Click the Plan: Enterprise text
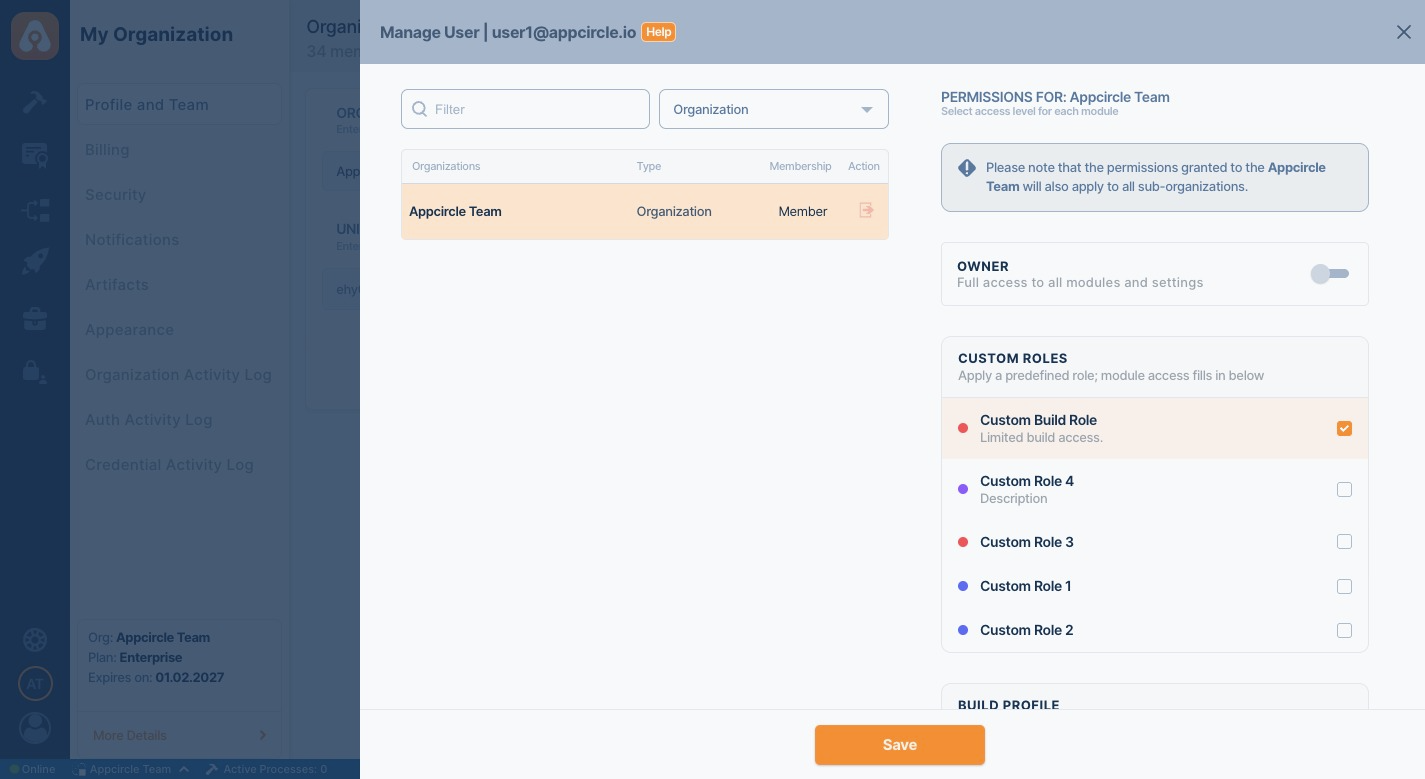Viewport: 1425px width, 779px height. pos(135,657)
